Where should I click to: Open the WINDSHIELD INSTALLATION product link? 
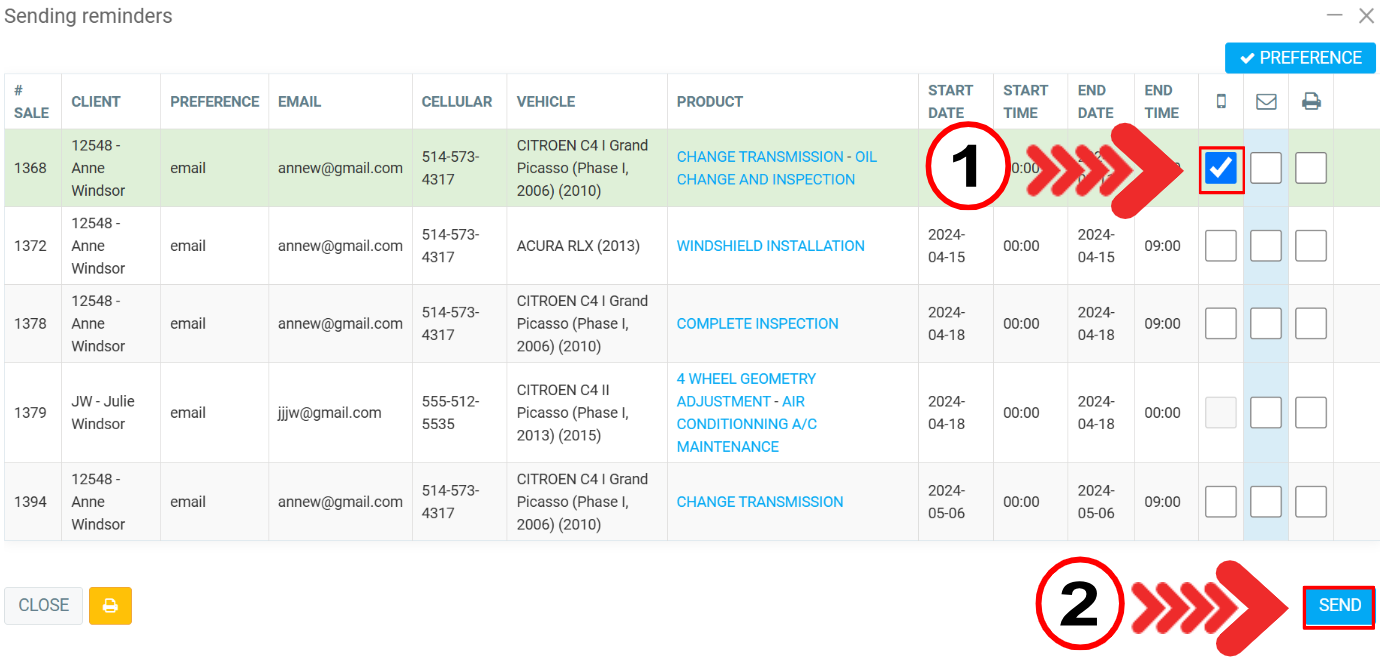click(770, 246)
